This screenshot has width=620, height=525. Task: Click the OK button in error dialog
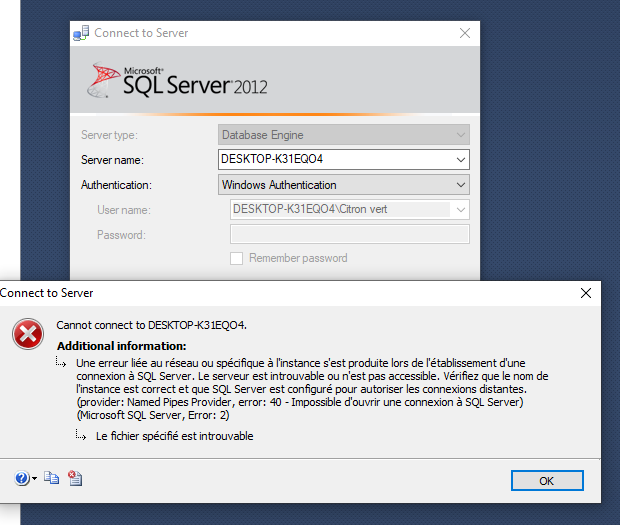click(x=547, y=480)
